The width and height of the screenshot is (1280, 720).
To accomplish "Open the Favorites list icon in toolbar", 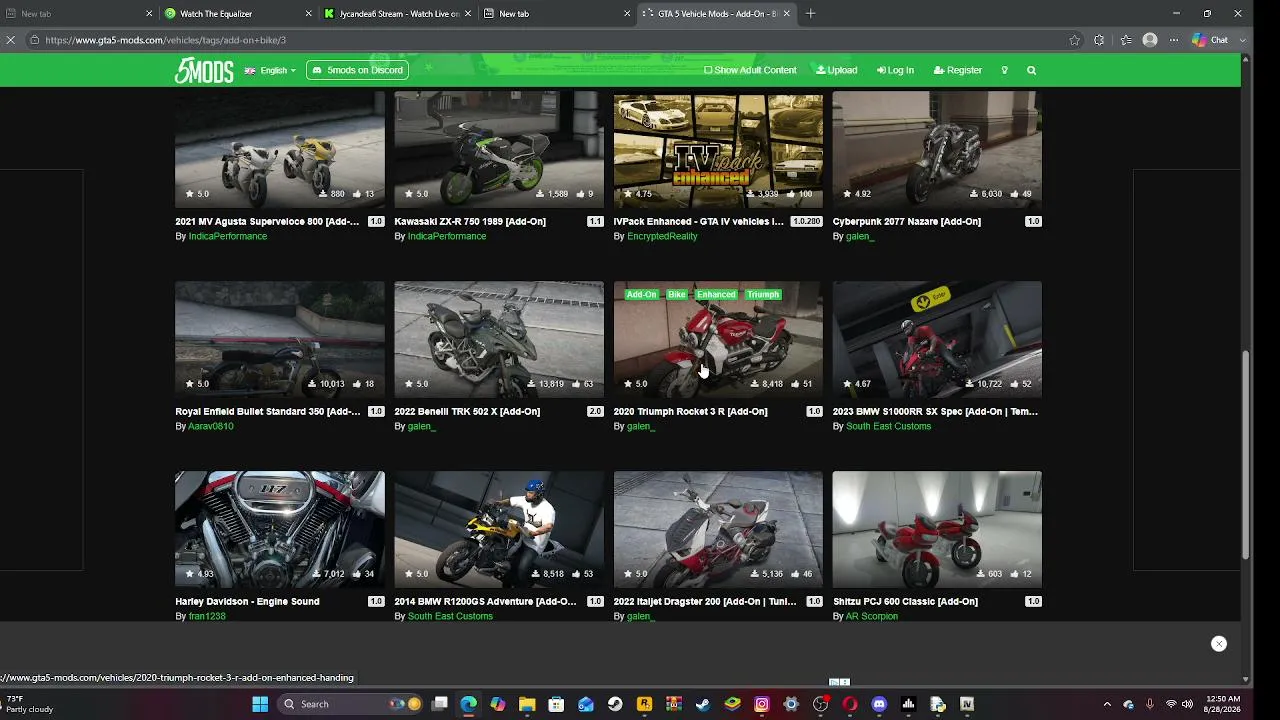I will pyautogui.click(x=1126, y=40).
